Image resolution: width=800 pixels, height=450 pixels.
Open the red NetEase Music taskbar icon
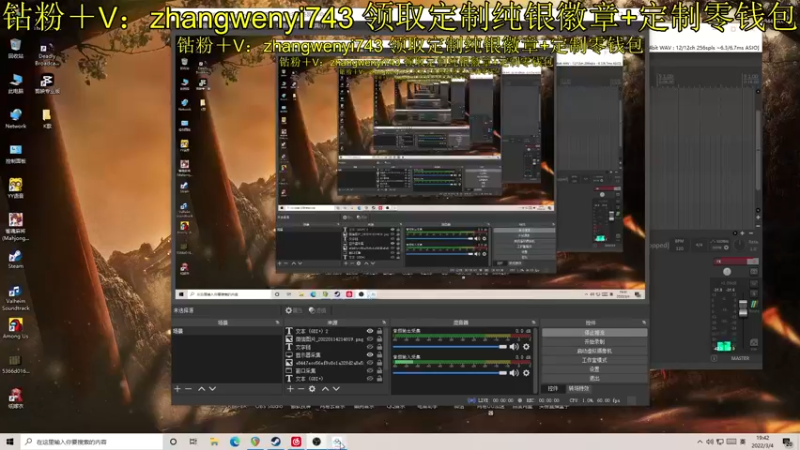pos(296,442)
